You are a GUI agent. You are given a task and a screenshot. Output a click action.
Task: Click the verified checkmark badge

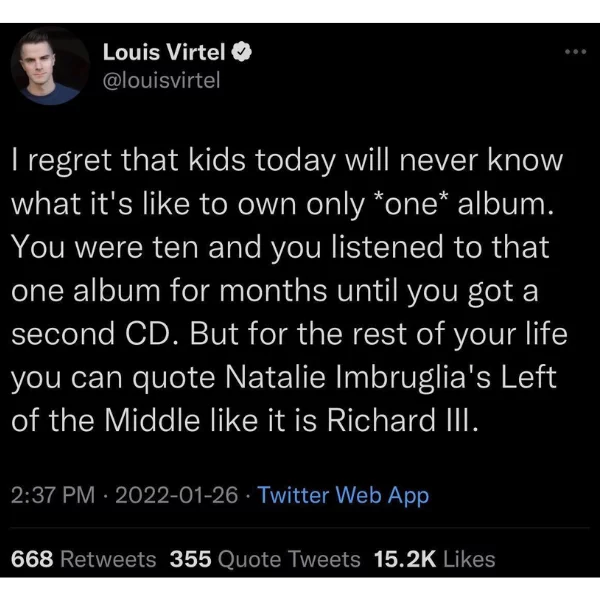pos(241,52)
